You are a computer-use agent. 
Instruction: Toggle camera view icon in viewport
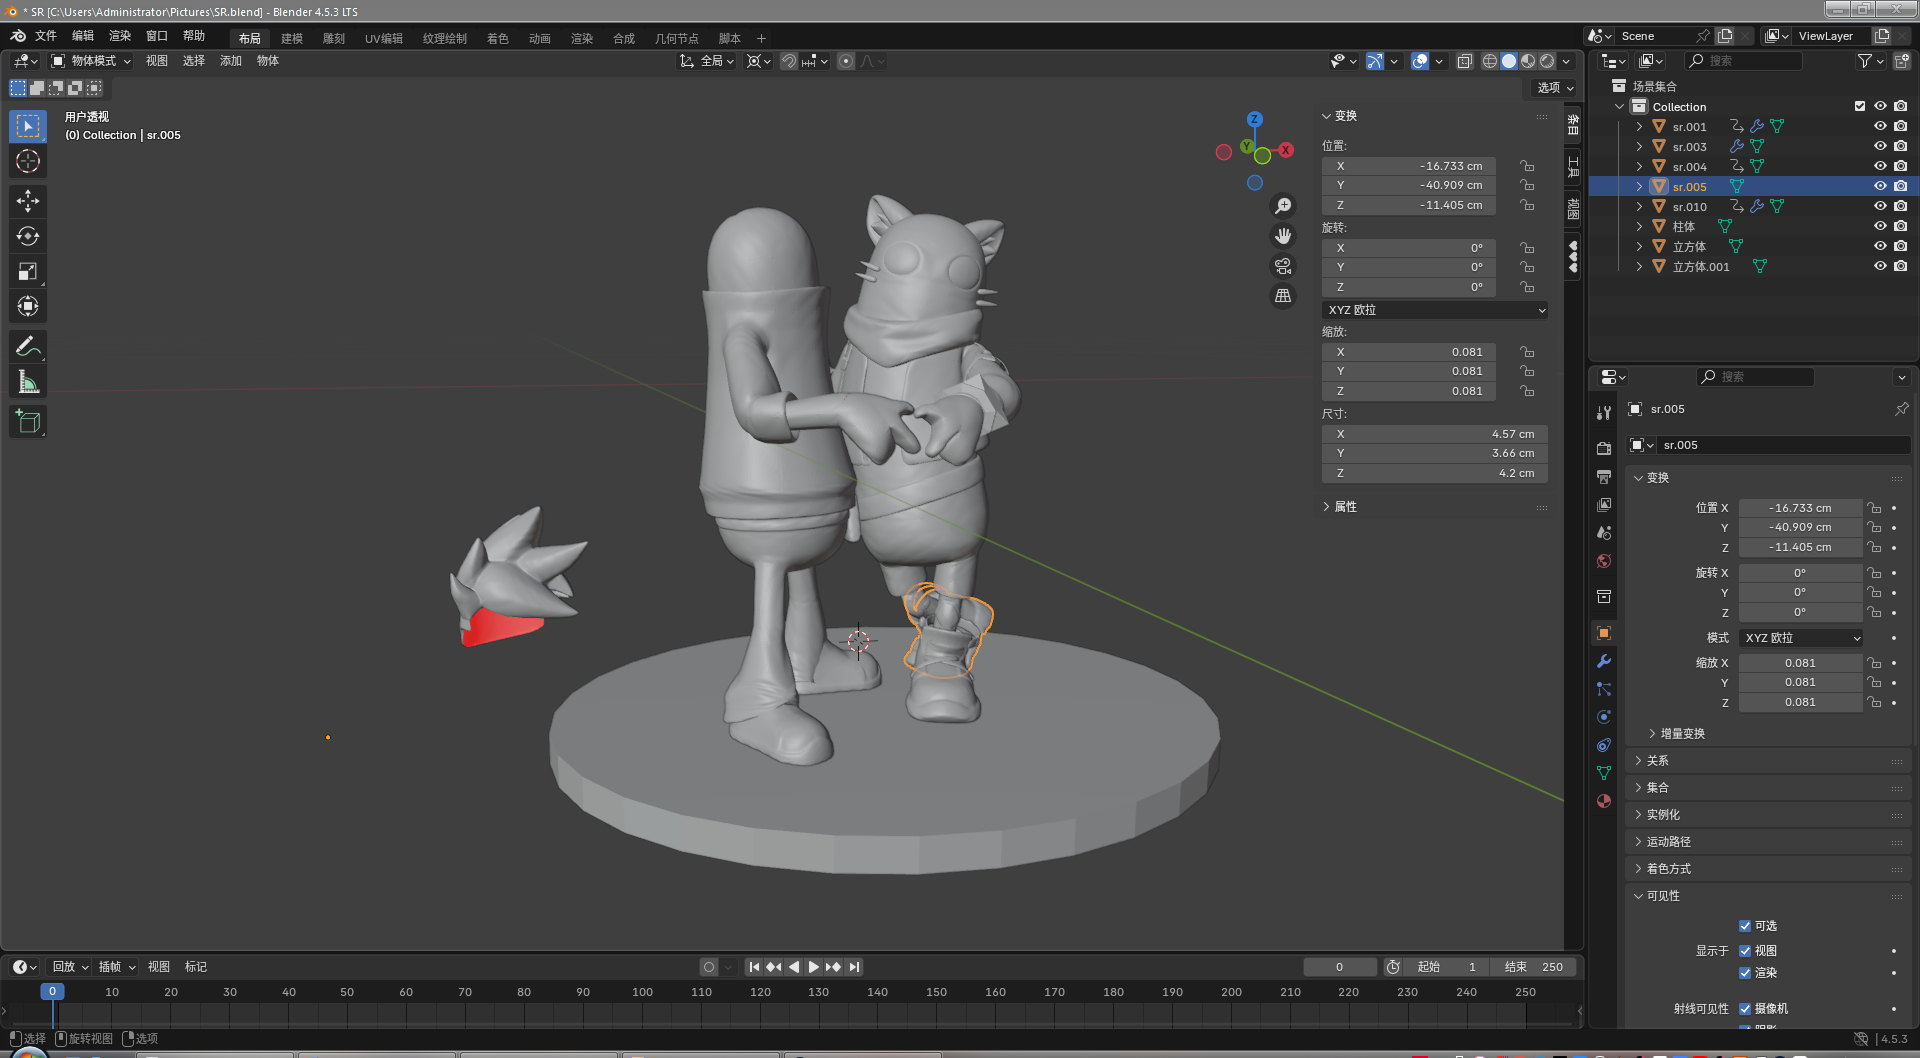[x=1283, y=266]
